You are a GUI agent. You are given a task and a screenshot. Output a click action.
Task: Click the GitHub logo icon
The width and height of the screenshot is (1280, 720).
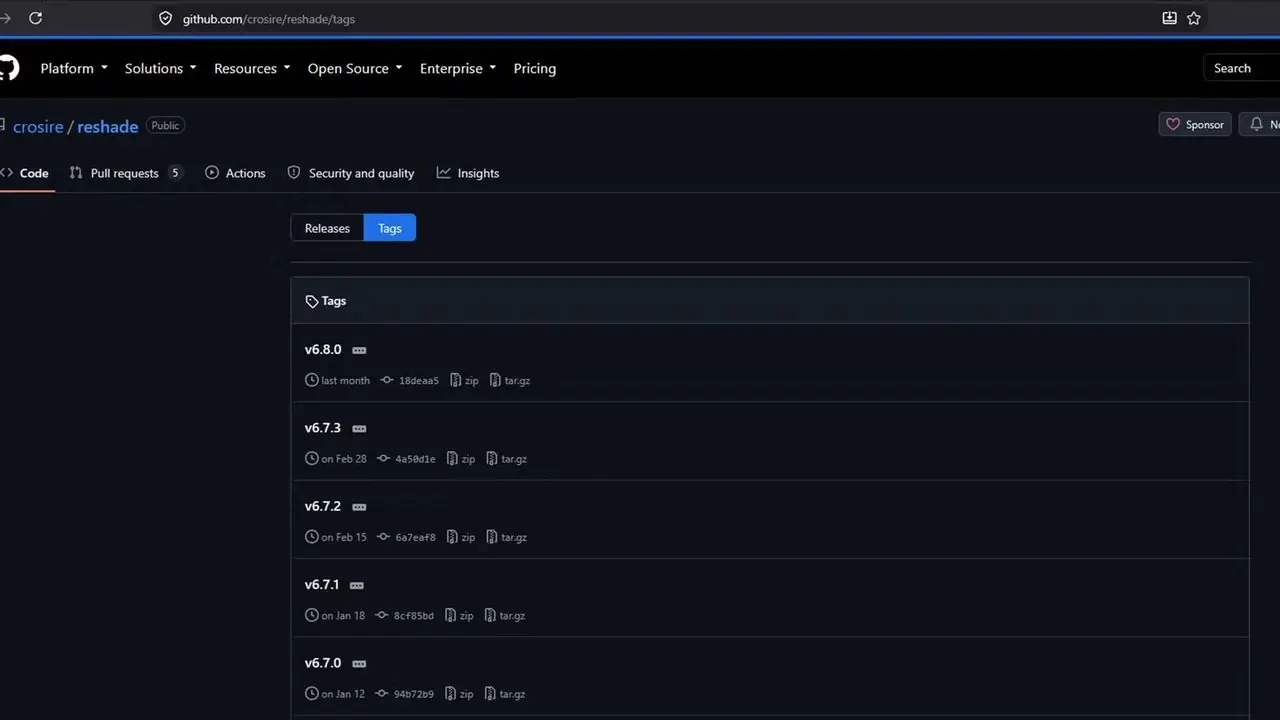click(x=8, y=68)
